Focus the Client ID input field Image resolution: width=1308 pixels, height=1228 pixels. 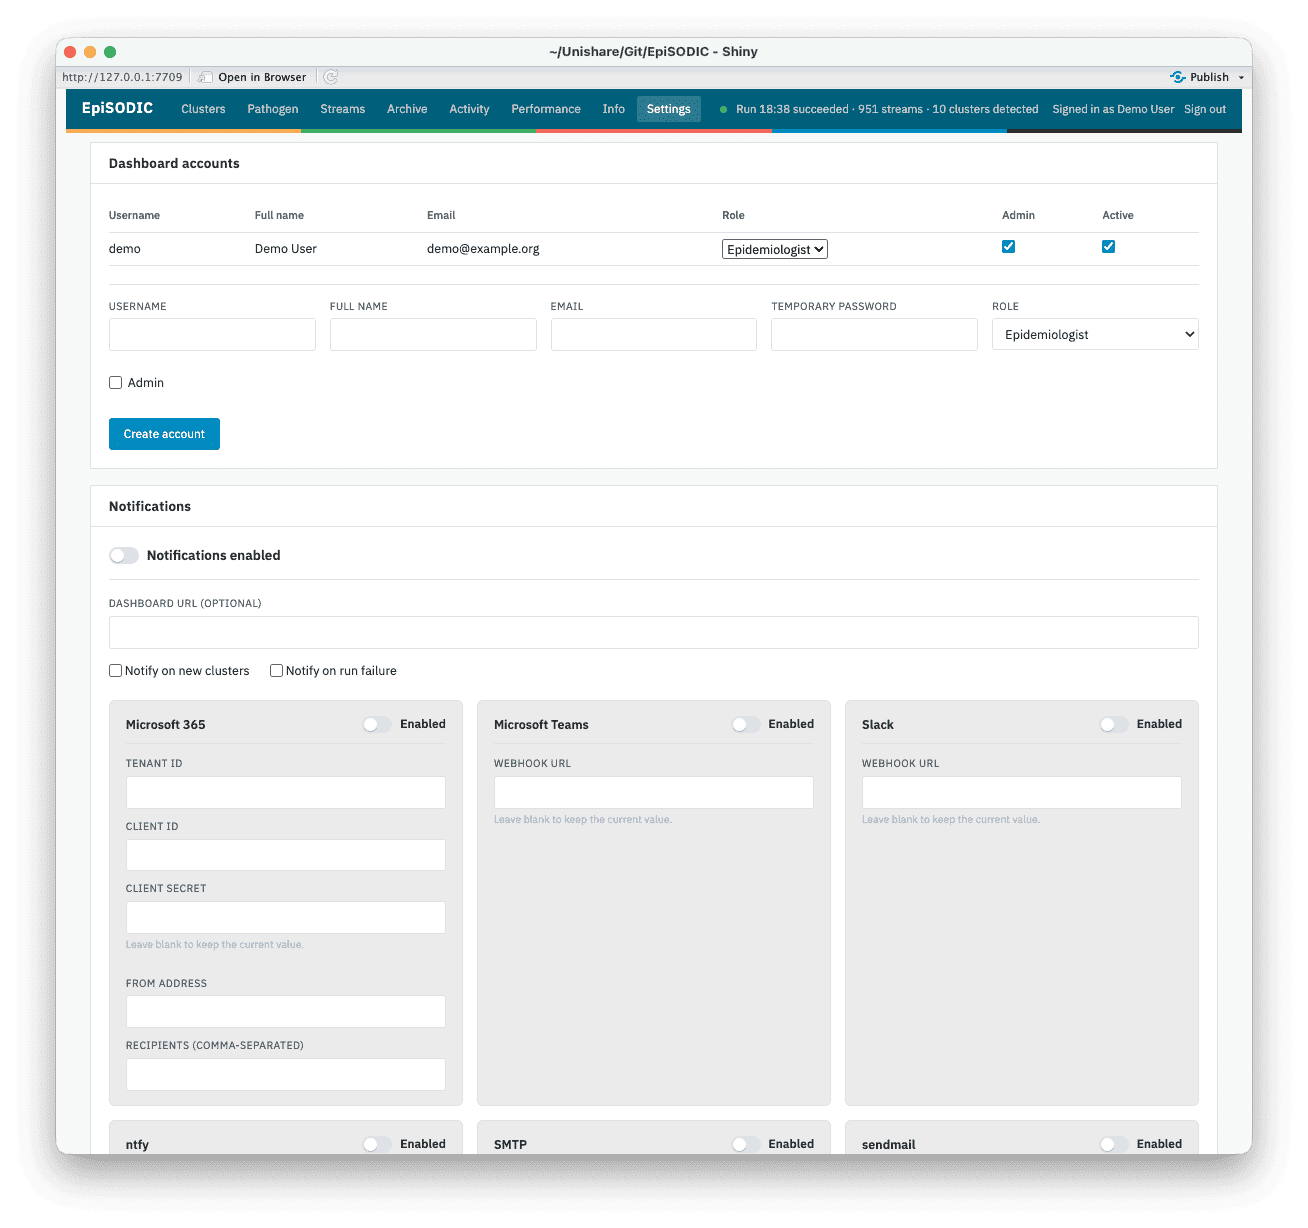click(286, 855)
